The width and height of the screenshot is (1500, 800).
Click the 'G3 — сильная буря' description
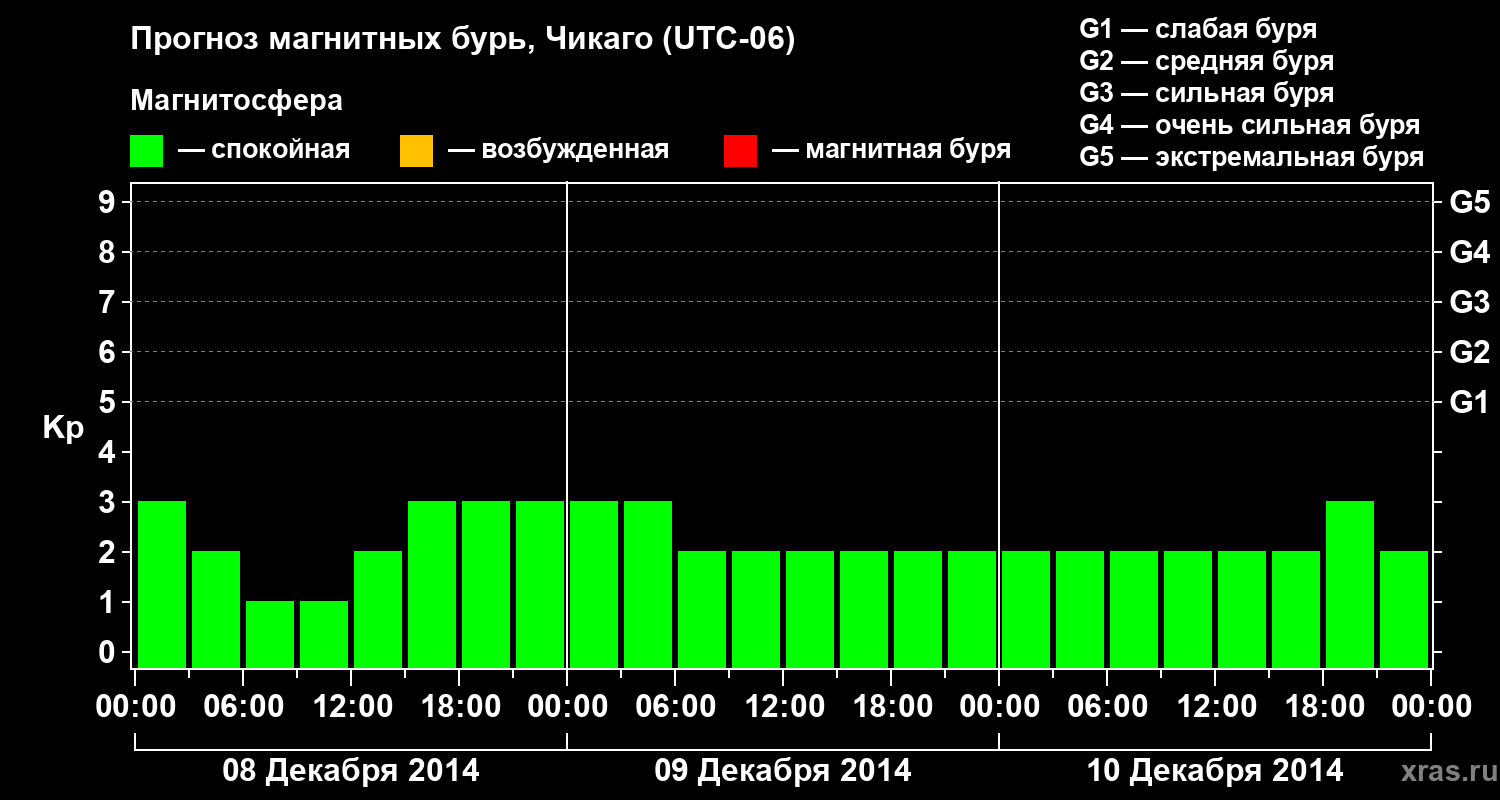point(1206,93)
